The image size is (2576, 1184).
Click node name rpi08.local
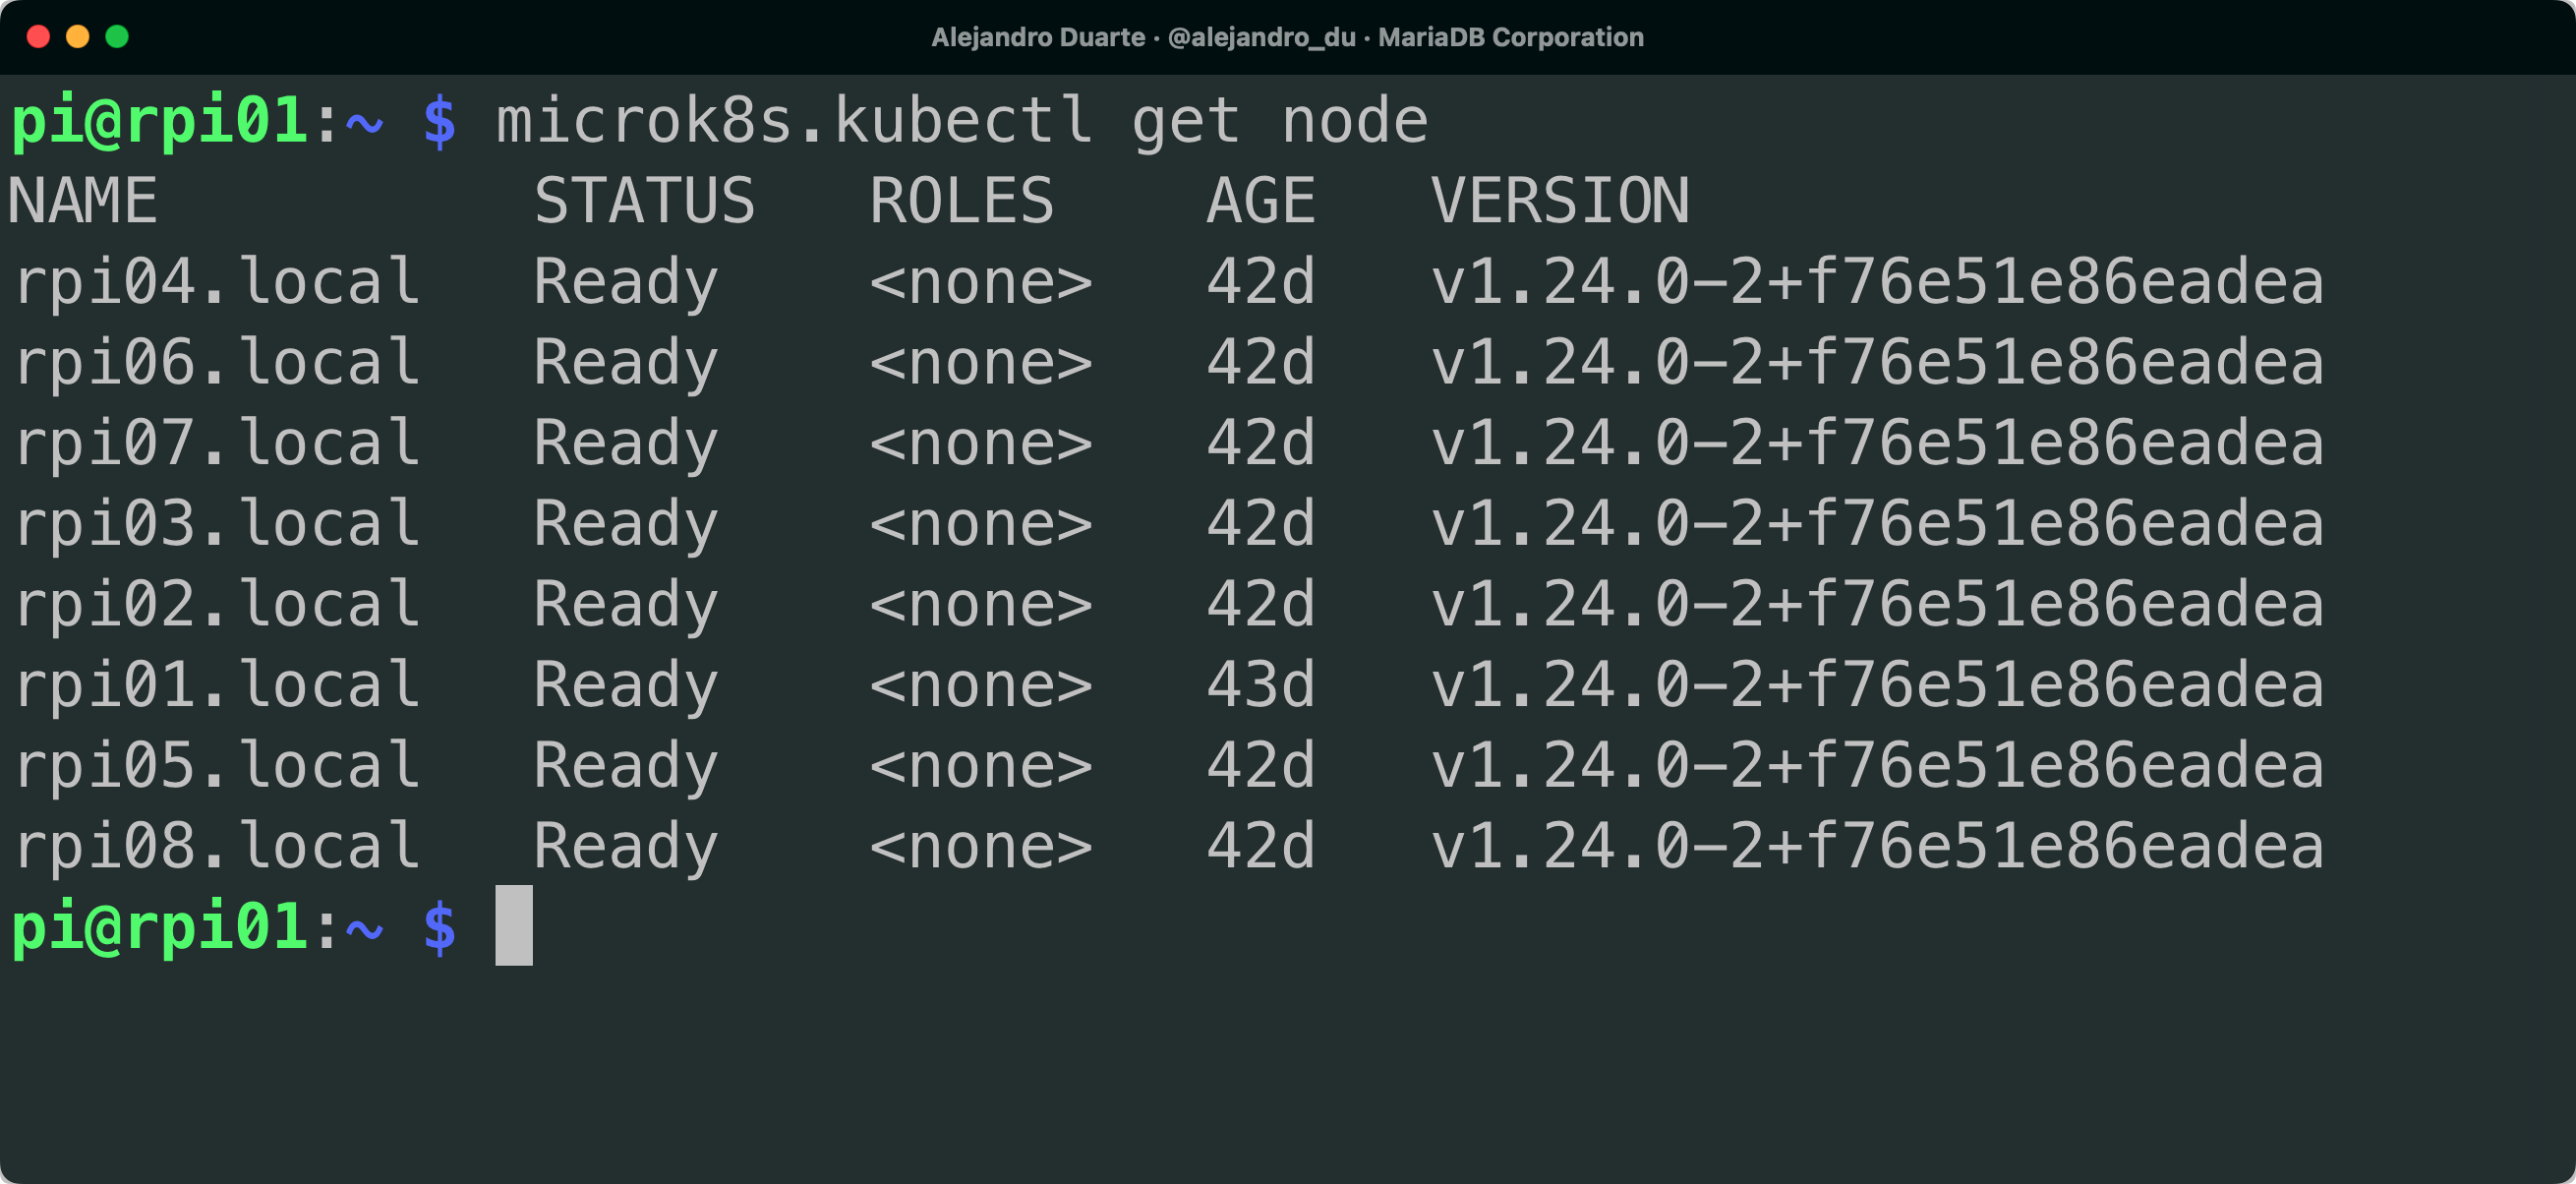[x=216, y=846]
